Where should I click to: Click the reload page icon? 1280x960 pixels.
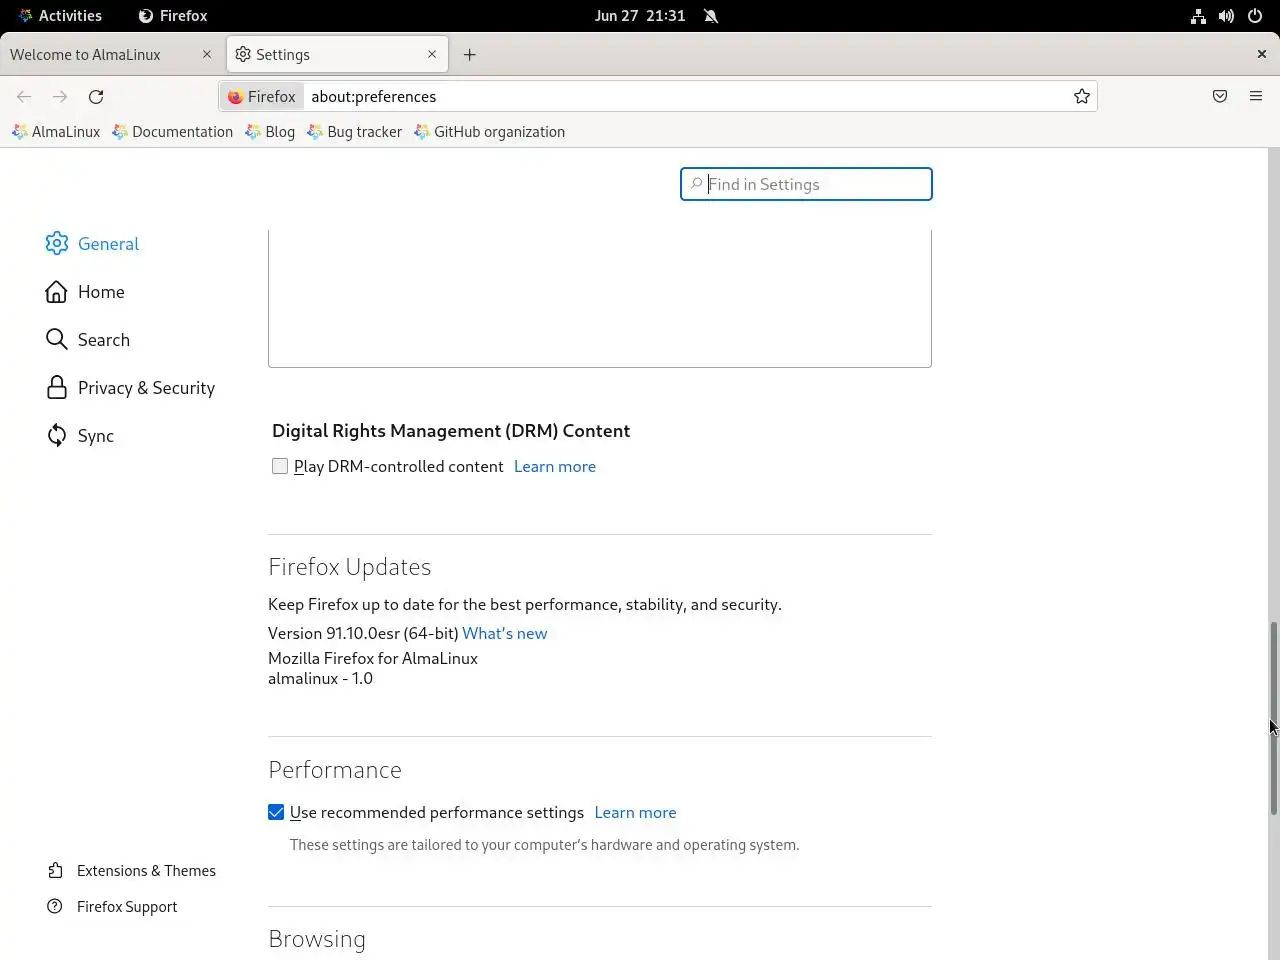coord(96,97)
